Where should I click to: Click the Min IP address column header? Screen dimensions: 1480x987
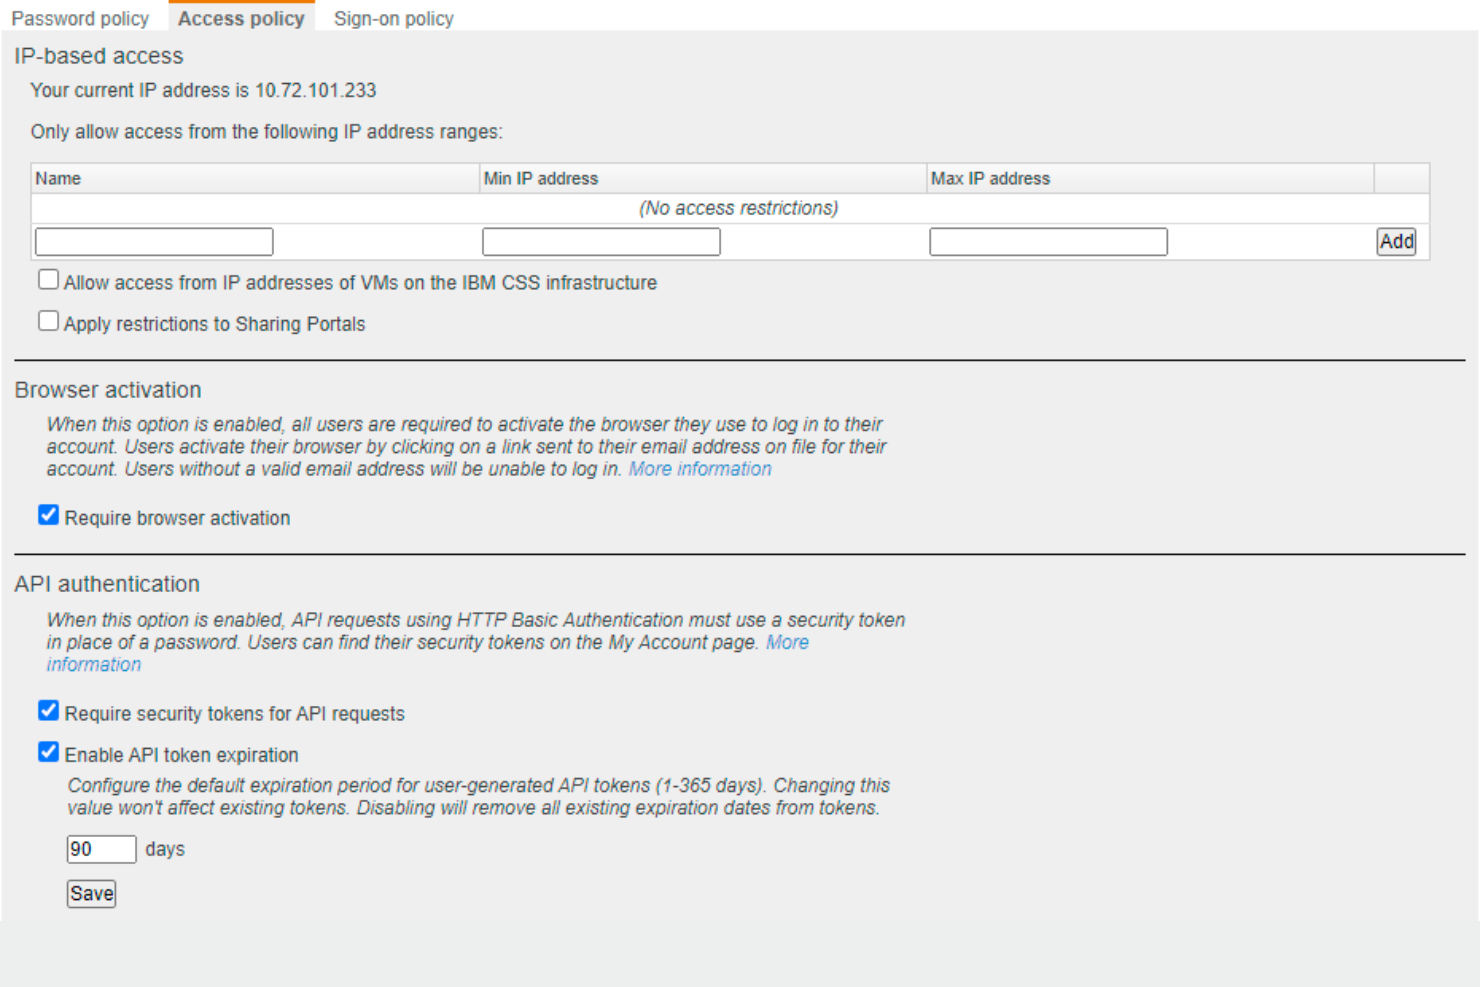click(x=540, y=178)
